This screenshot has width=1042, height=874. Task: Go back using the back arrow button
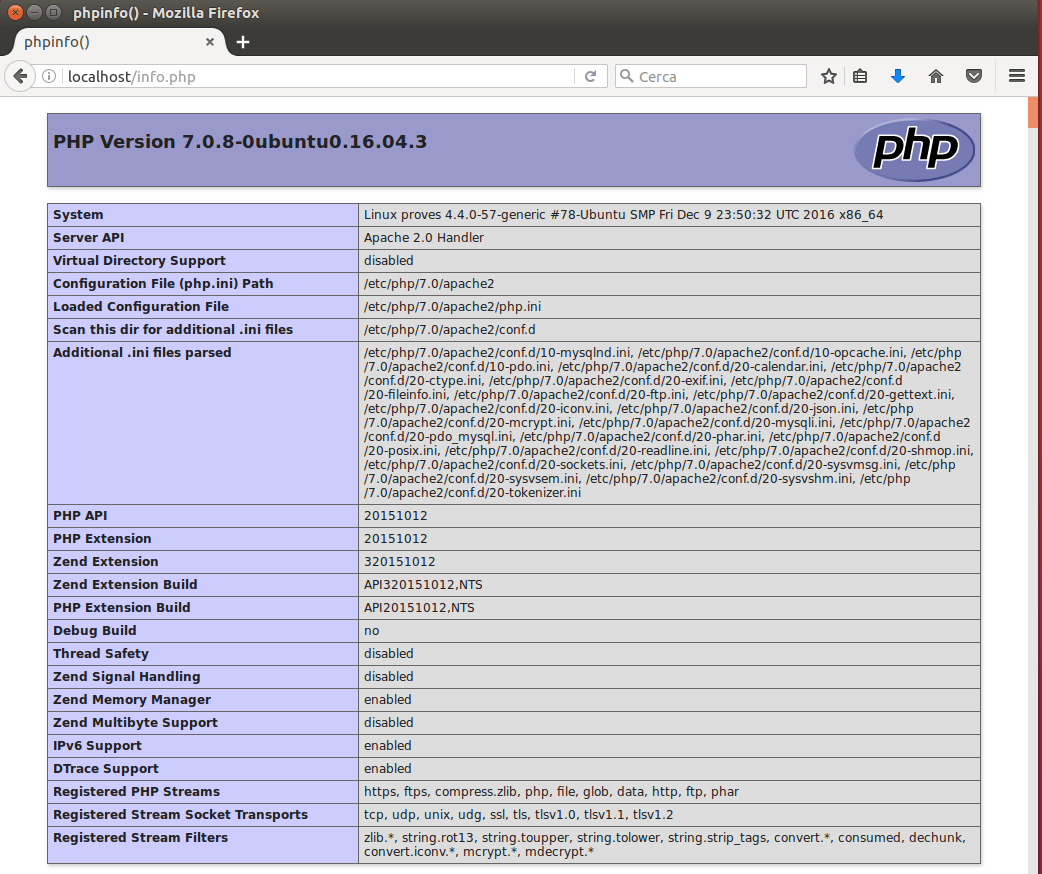coord(20,76)
